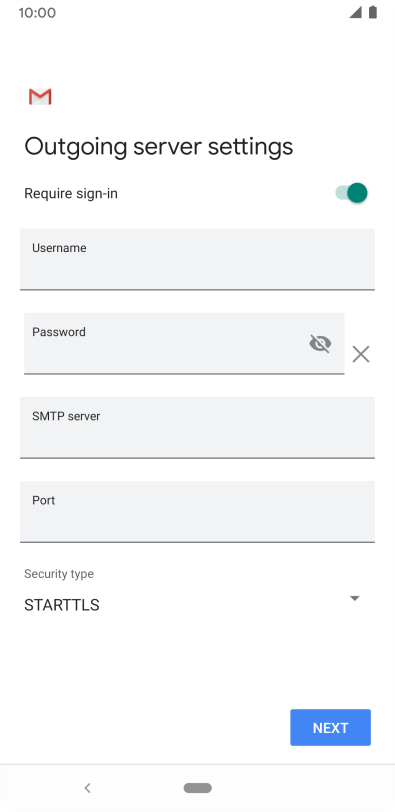Tap the SMTP server label text
This screenshot has width=395, height=812.
tap(66, 416)
